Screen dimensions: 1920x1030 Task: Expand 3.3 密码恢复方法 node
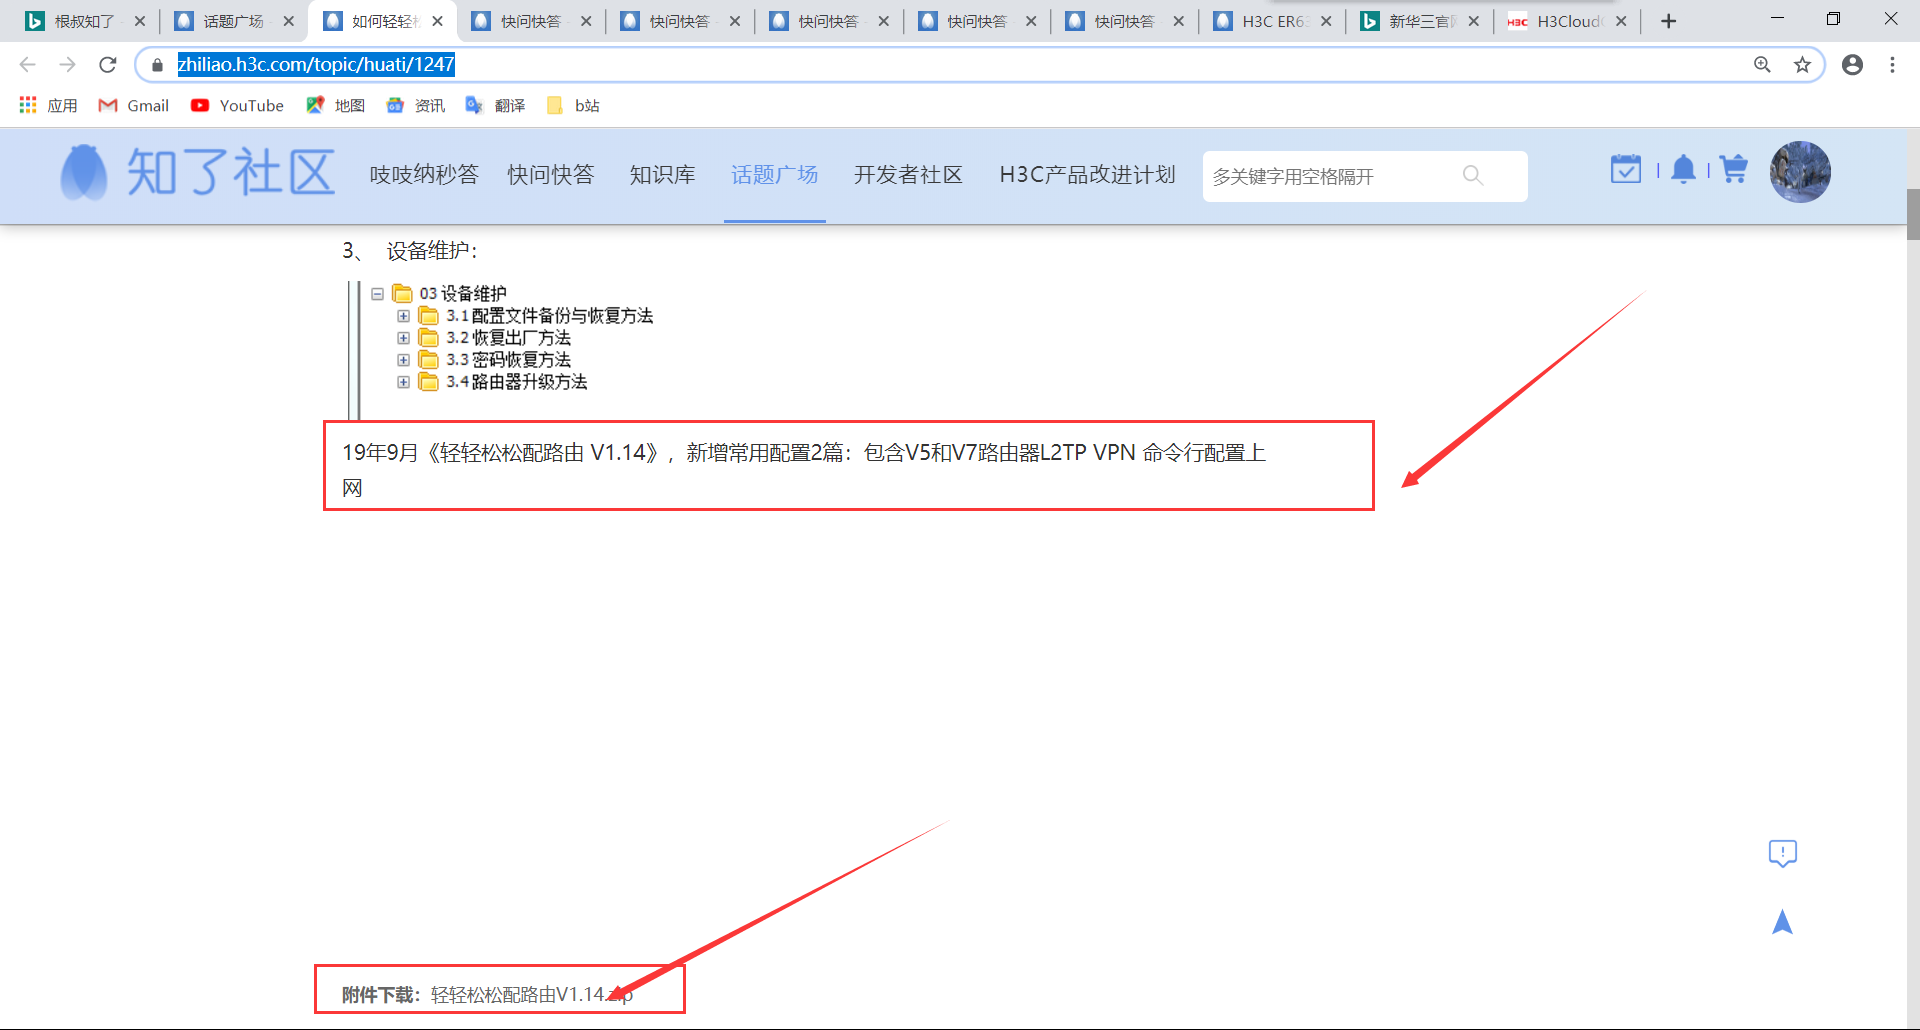[x=403, y=360]
